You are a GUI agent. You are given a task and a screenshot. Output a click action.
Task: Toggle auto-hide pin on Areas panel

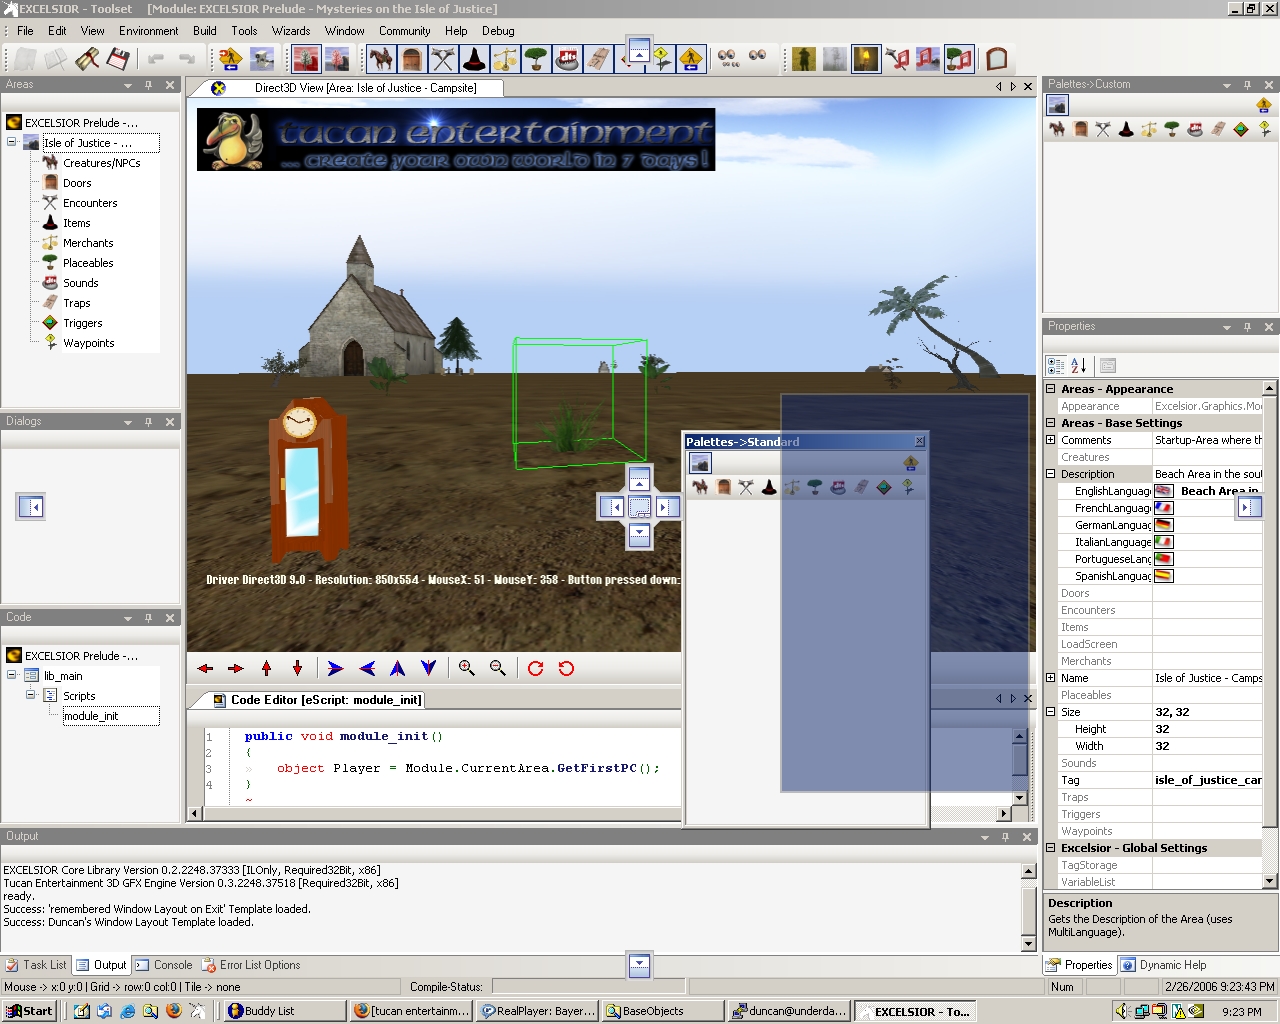(148, 85)
